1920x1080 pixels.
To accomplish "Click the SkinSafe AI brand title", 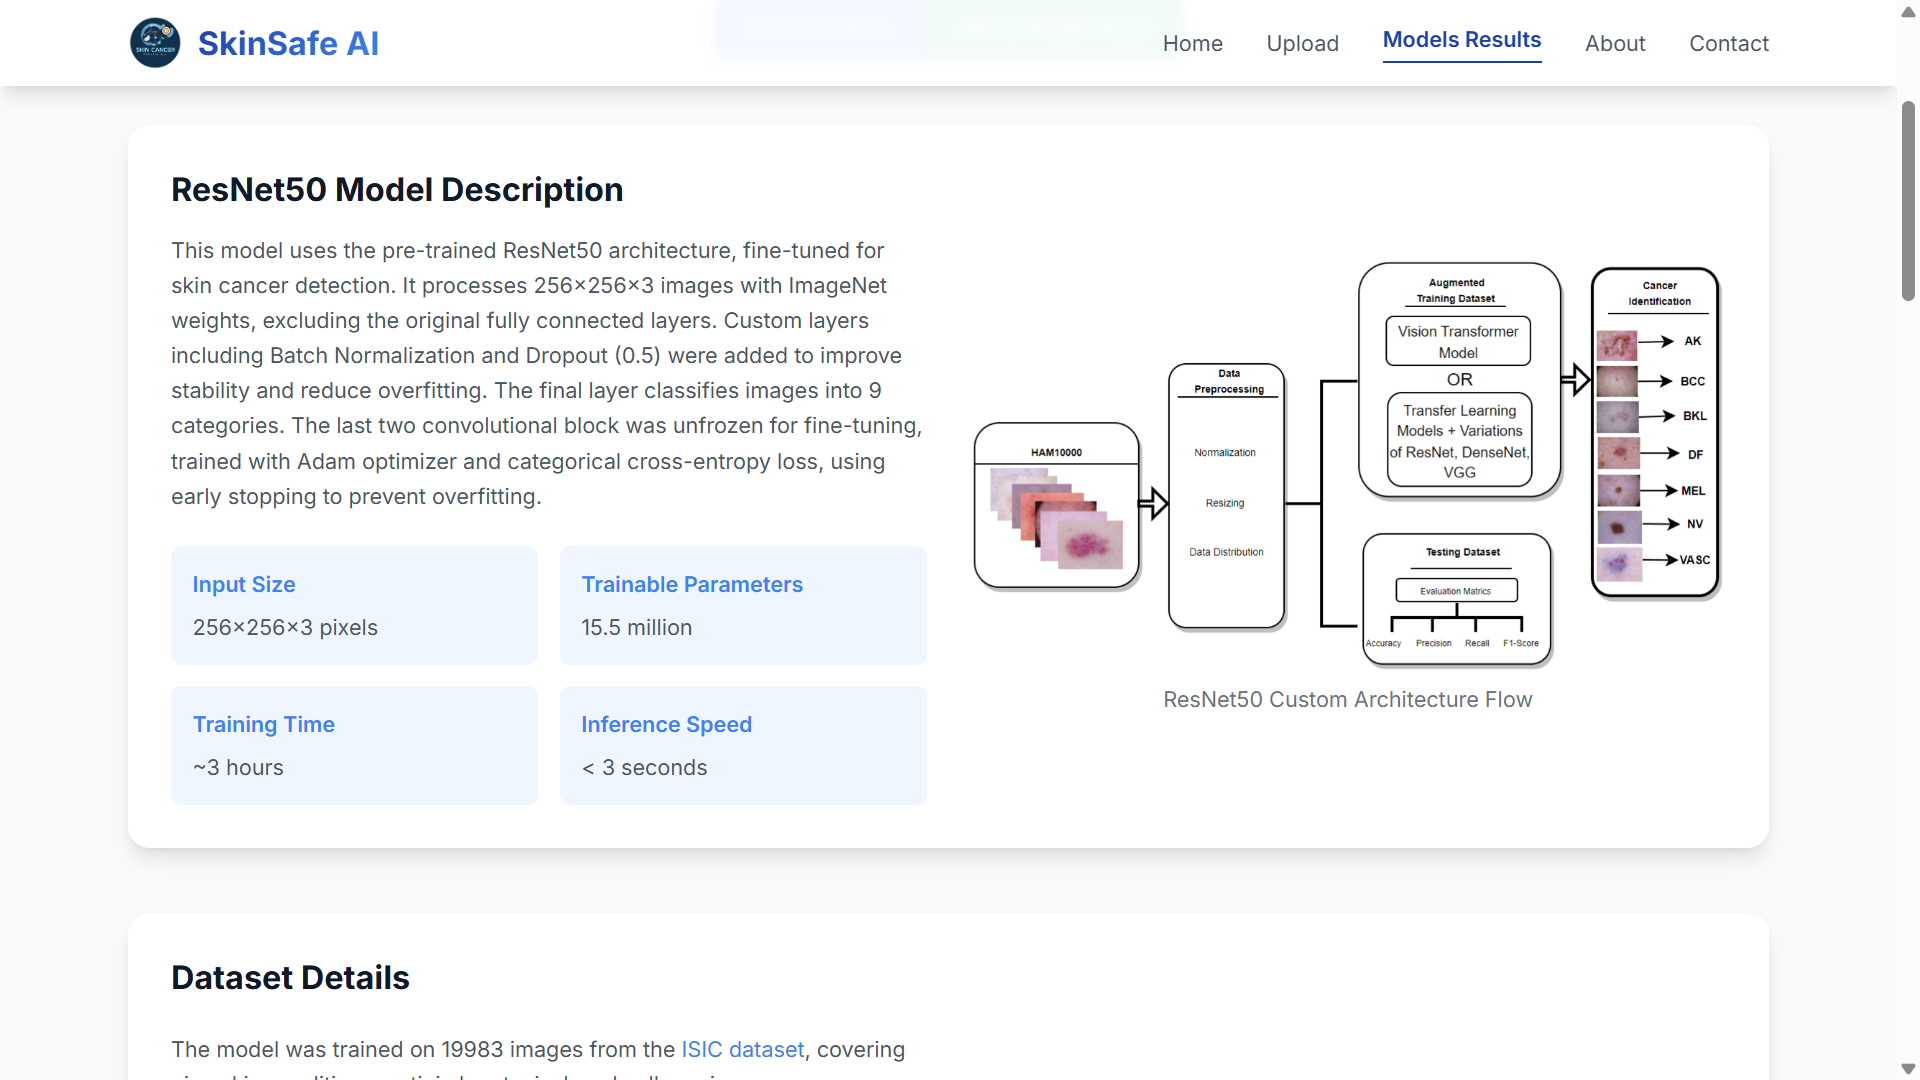I will 288,43.
